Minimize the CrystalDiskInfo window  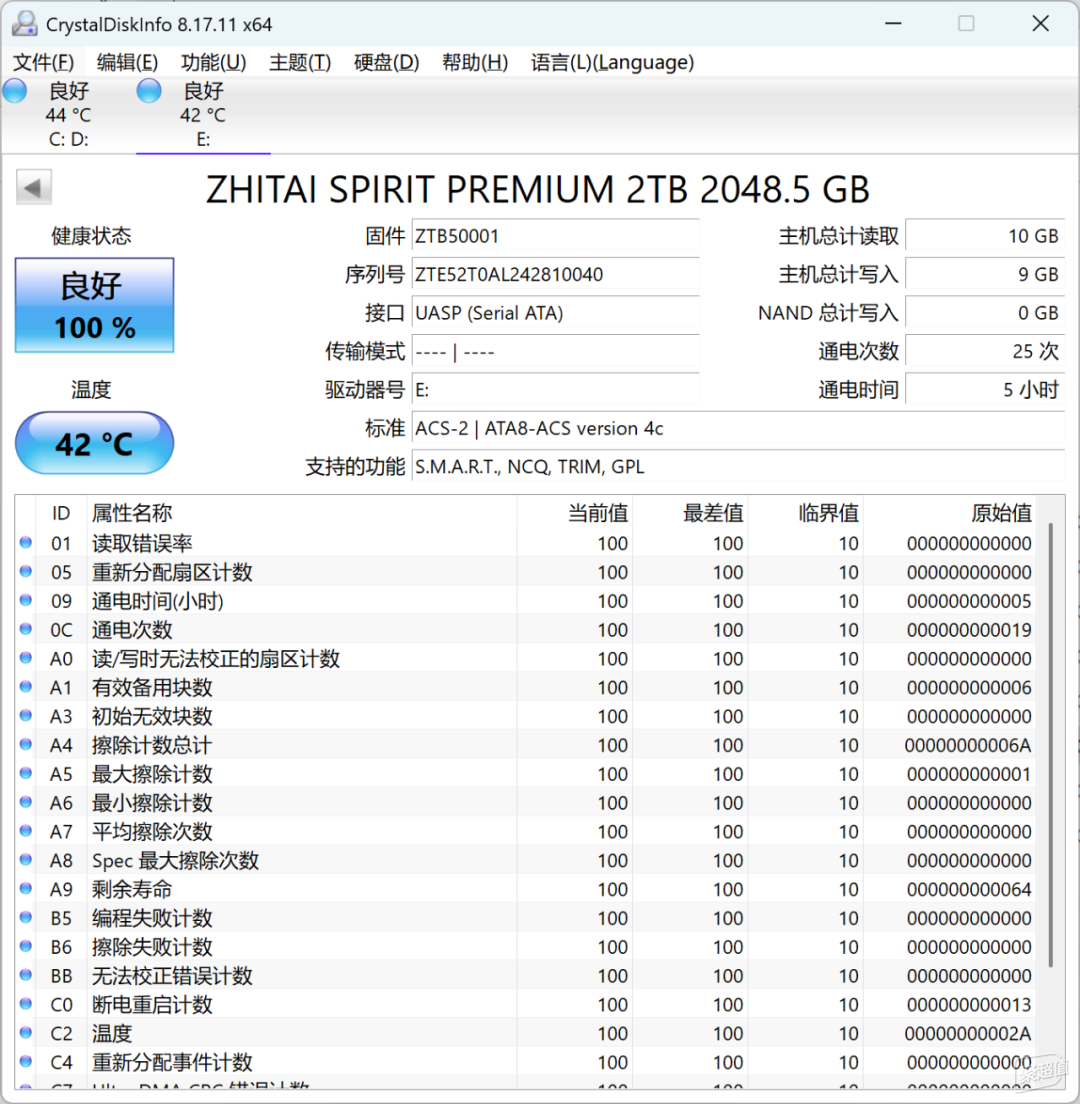click(893, 24)
